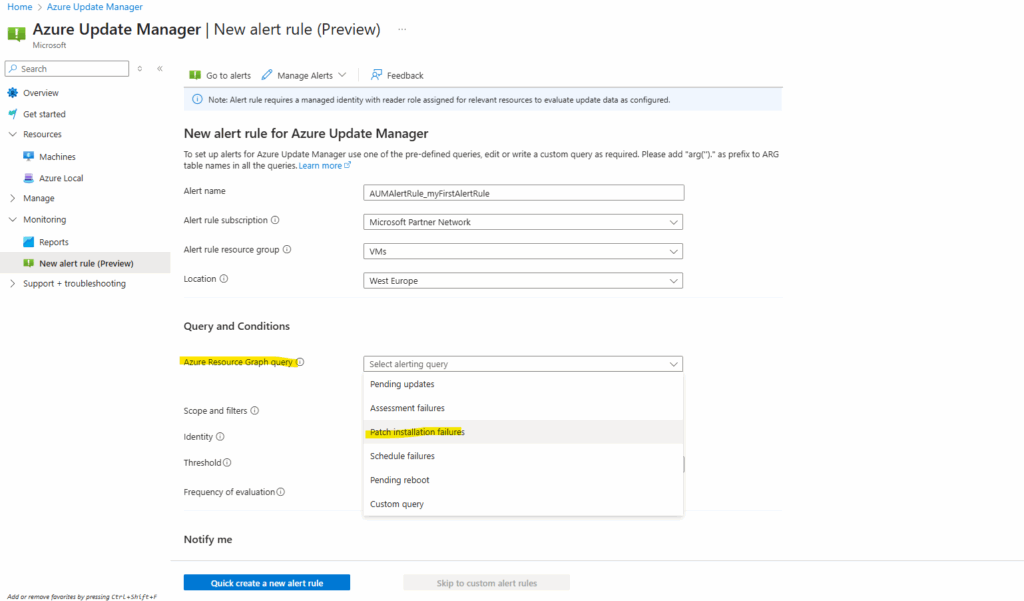Open the Location dropdown showing West Europe
The width and height of the screenshot is (1024, 601).
523,281
